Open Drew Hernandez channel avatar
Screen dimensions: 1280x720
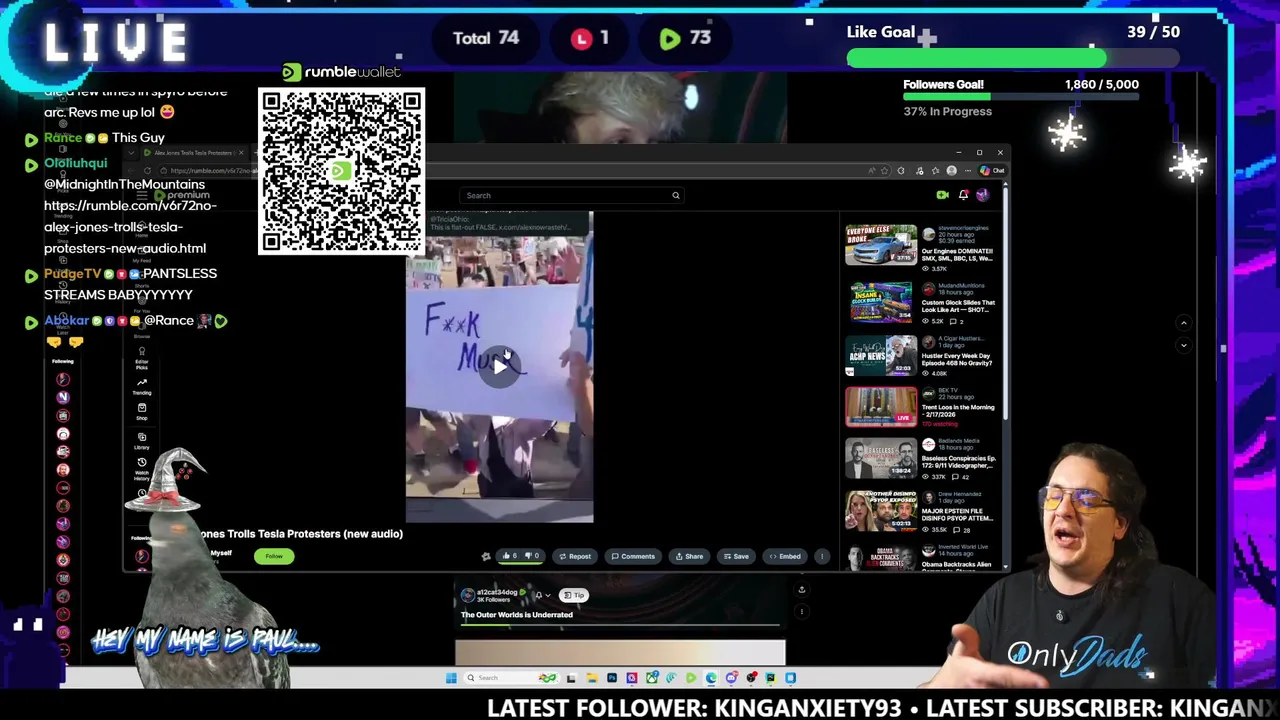(929, 498)
